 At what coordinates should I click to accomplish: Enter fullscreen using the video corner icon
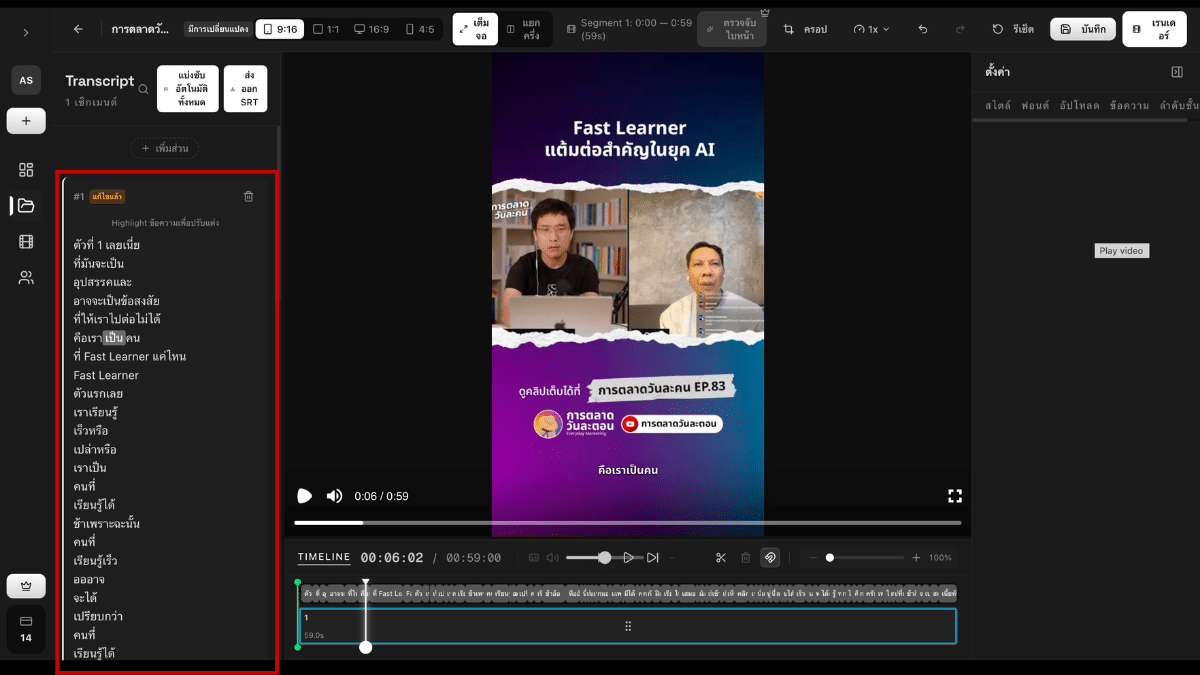[x=954, y=496]
